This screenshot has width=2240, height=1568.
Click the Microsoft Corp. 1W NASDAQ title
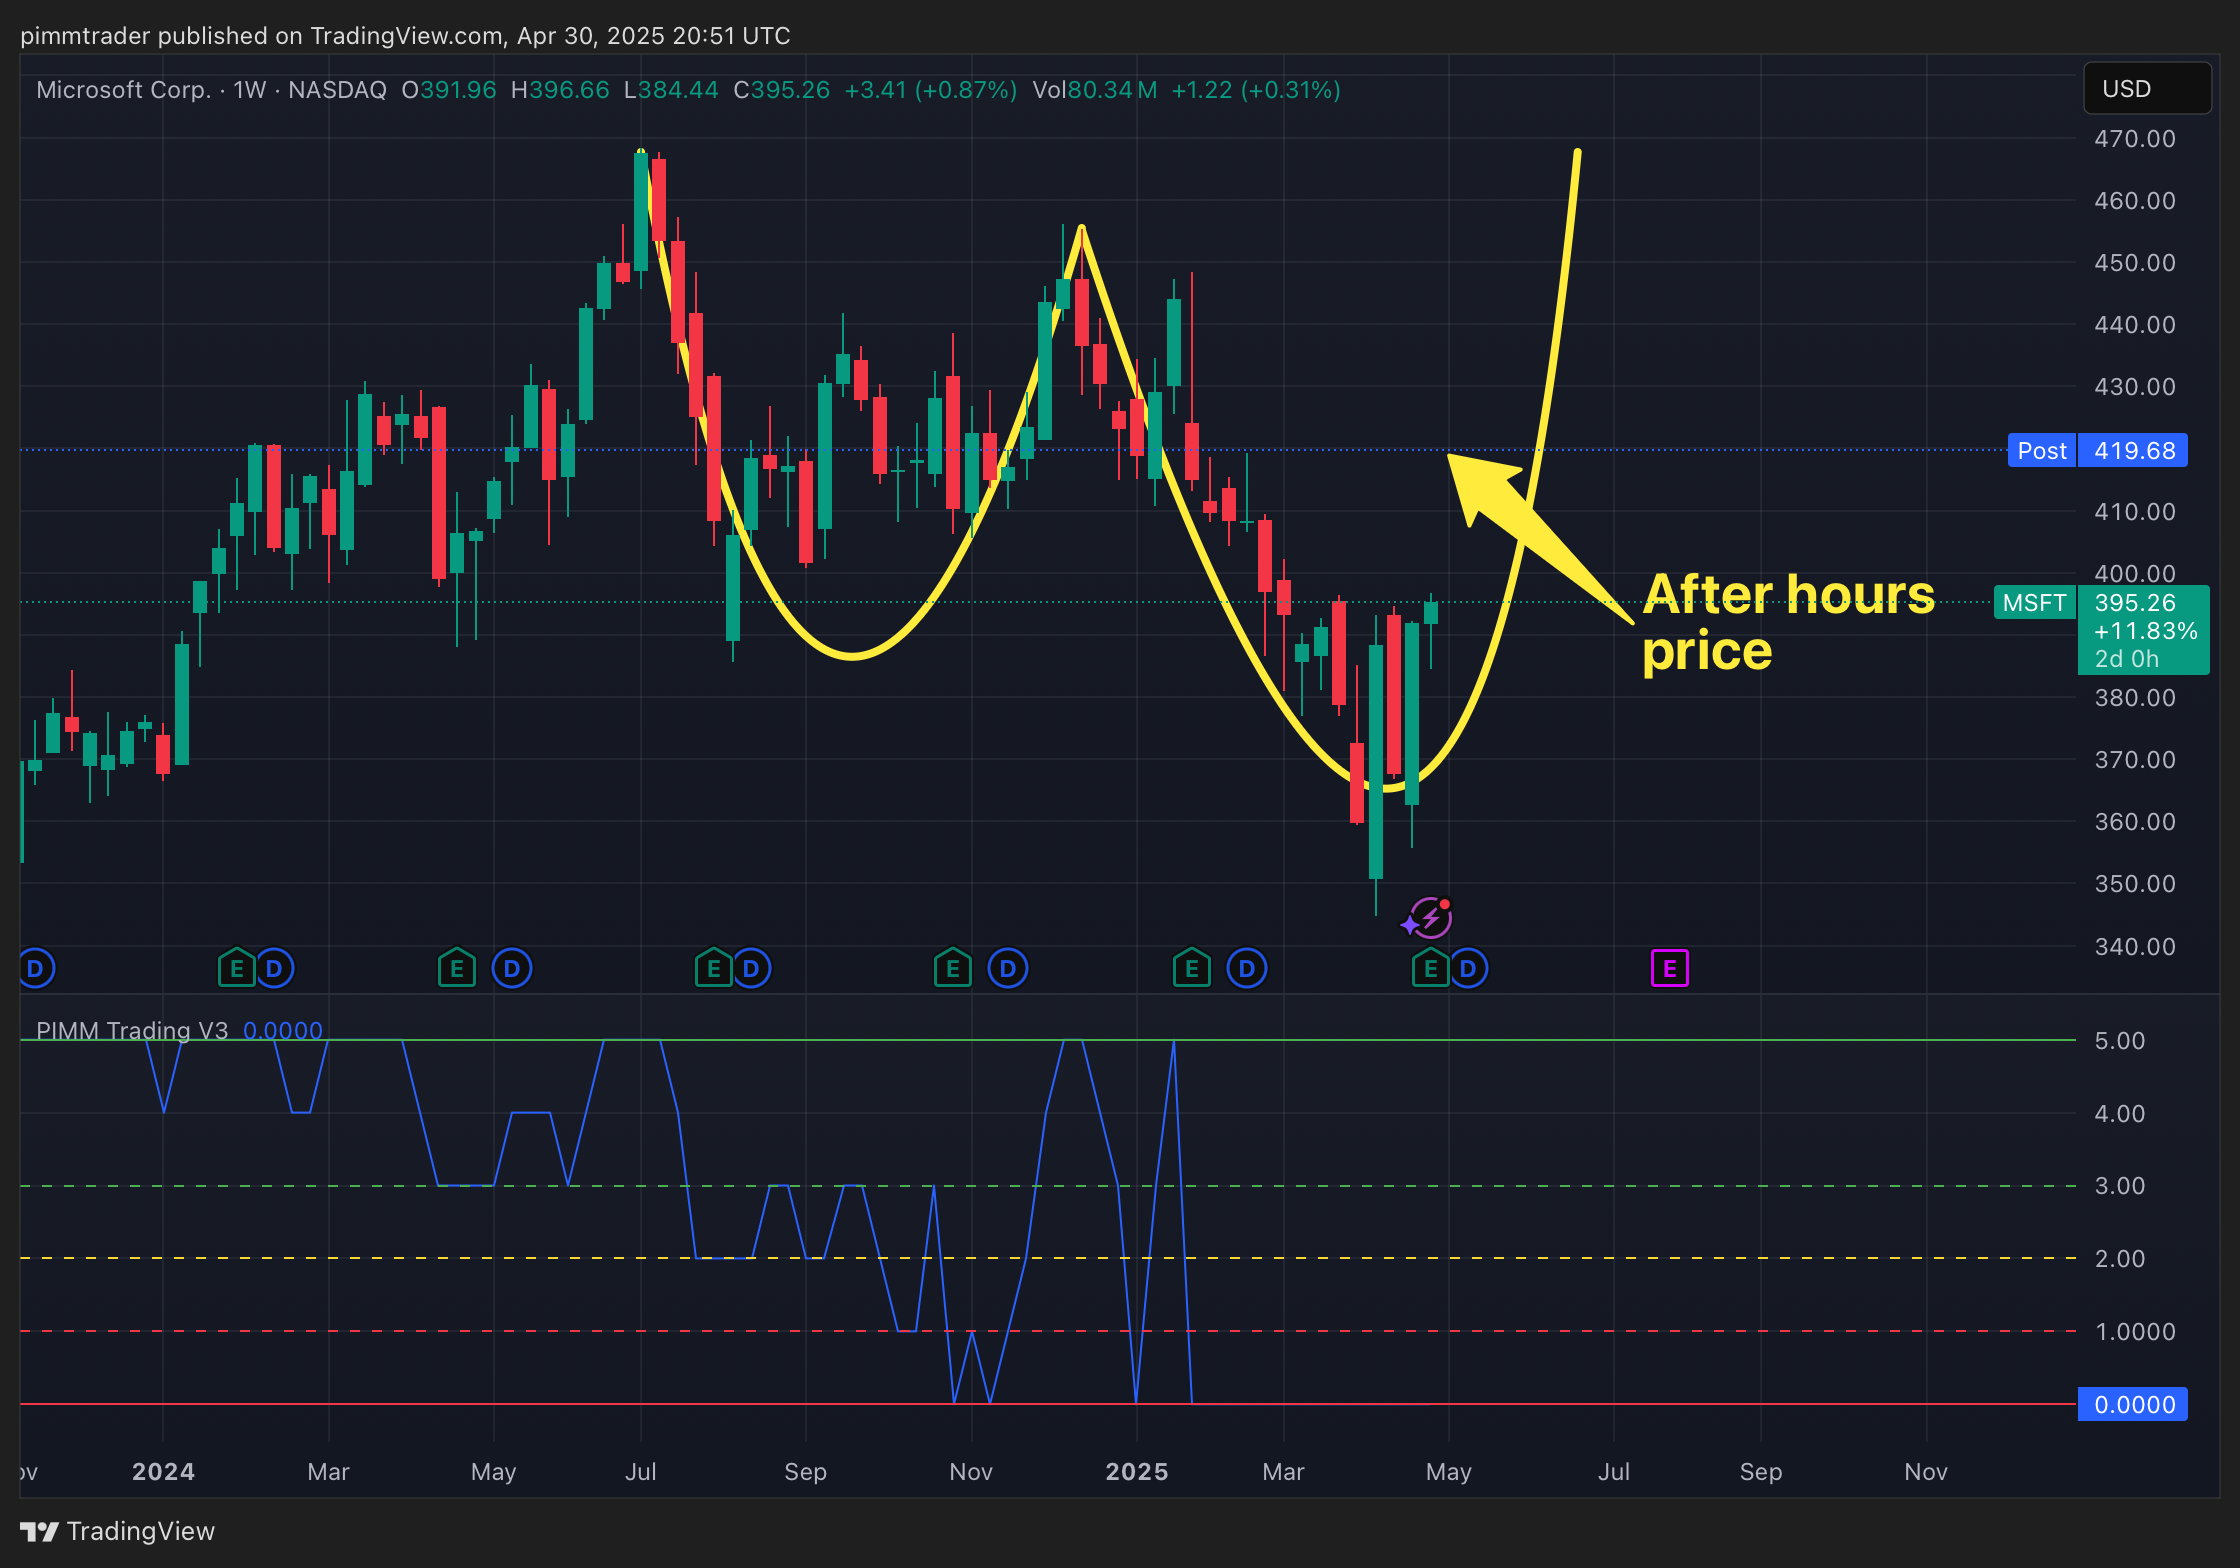(211, 90)
